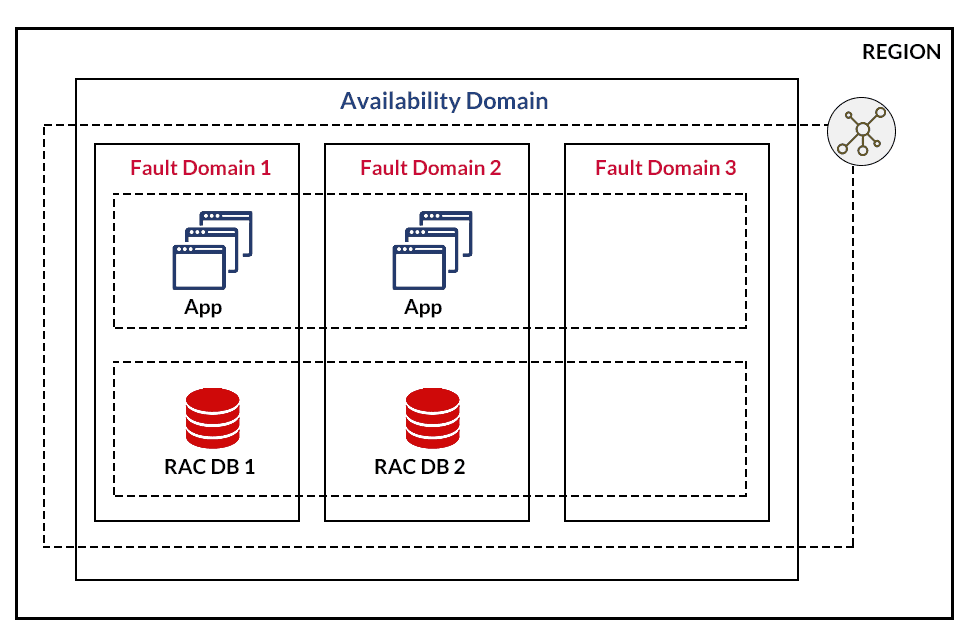Click the RAC DB 1 text label
Image resolution: width=971 pixels, height=629 pixels.
[210, 466]
